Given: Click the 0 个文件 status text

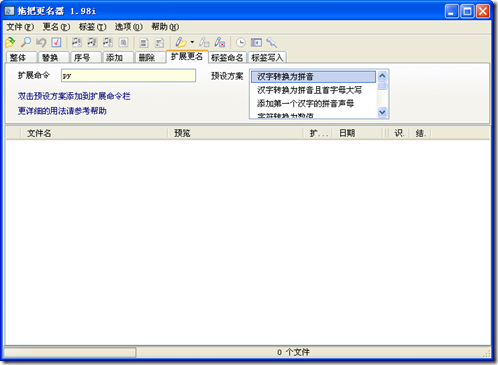Looking at the screenshot, I should tap(293, 352).
